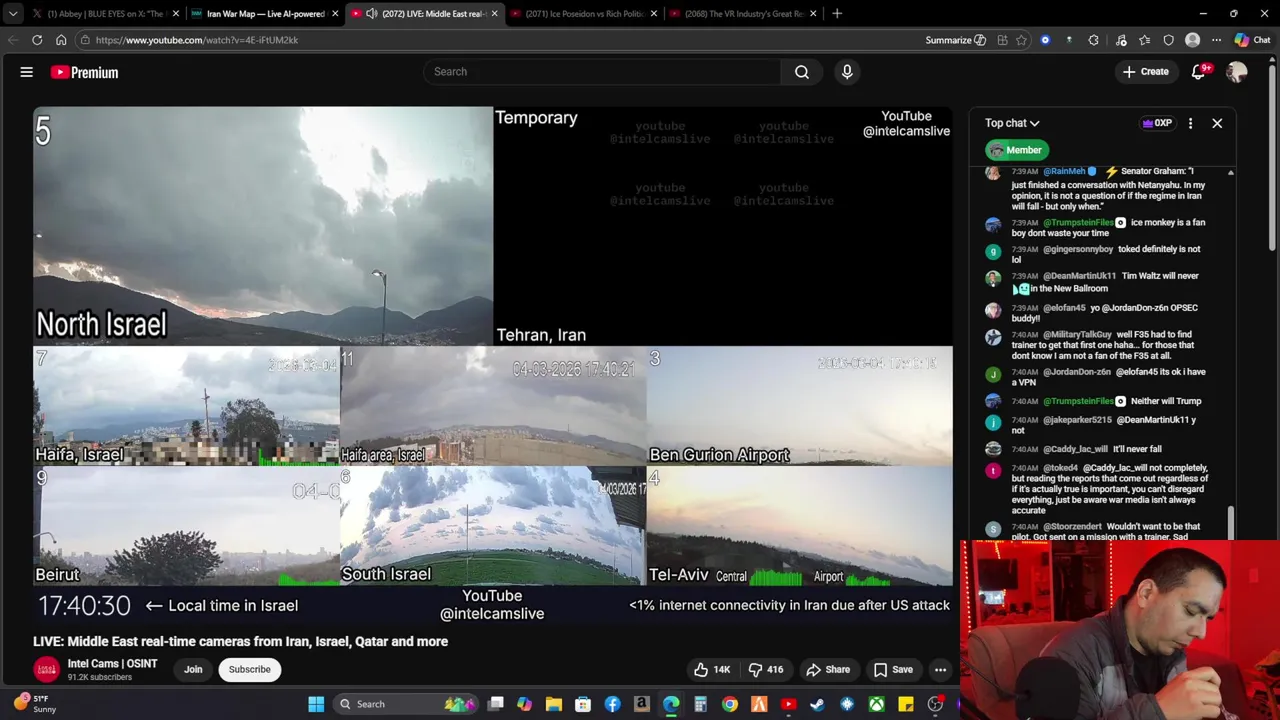Open the Create button

(x=1145, y=72)
